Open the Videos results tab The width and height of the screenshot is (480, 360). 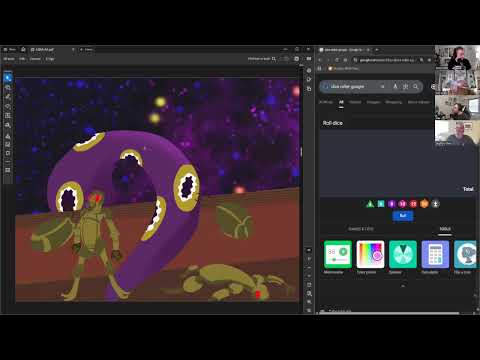355,102
